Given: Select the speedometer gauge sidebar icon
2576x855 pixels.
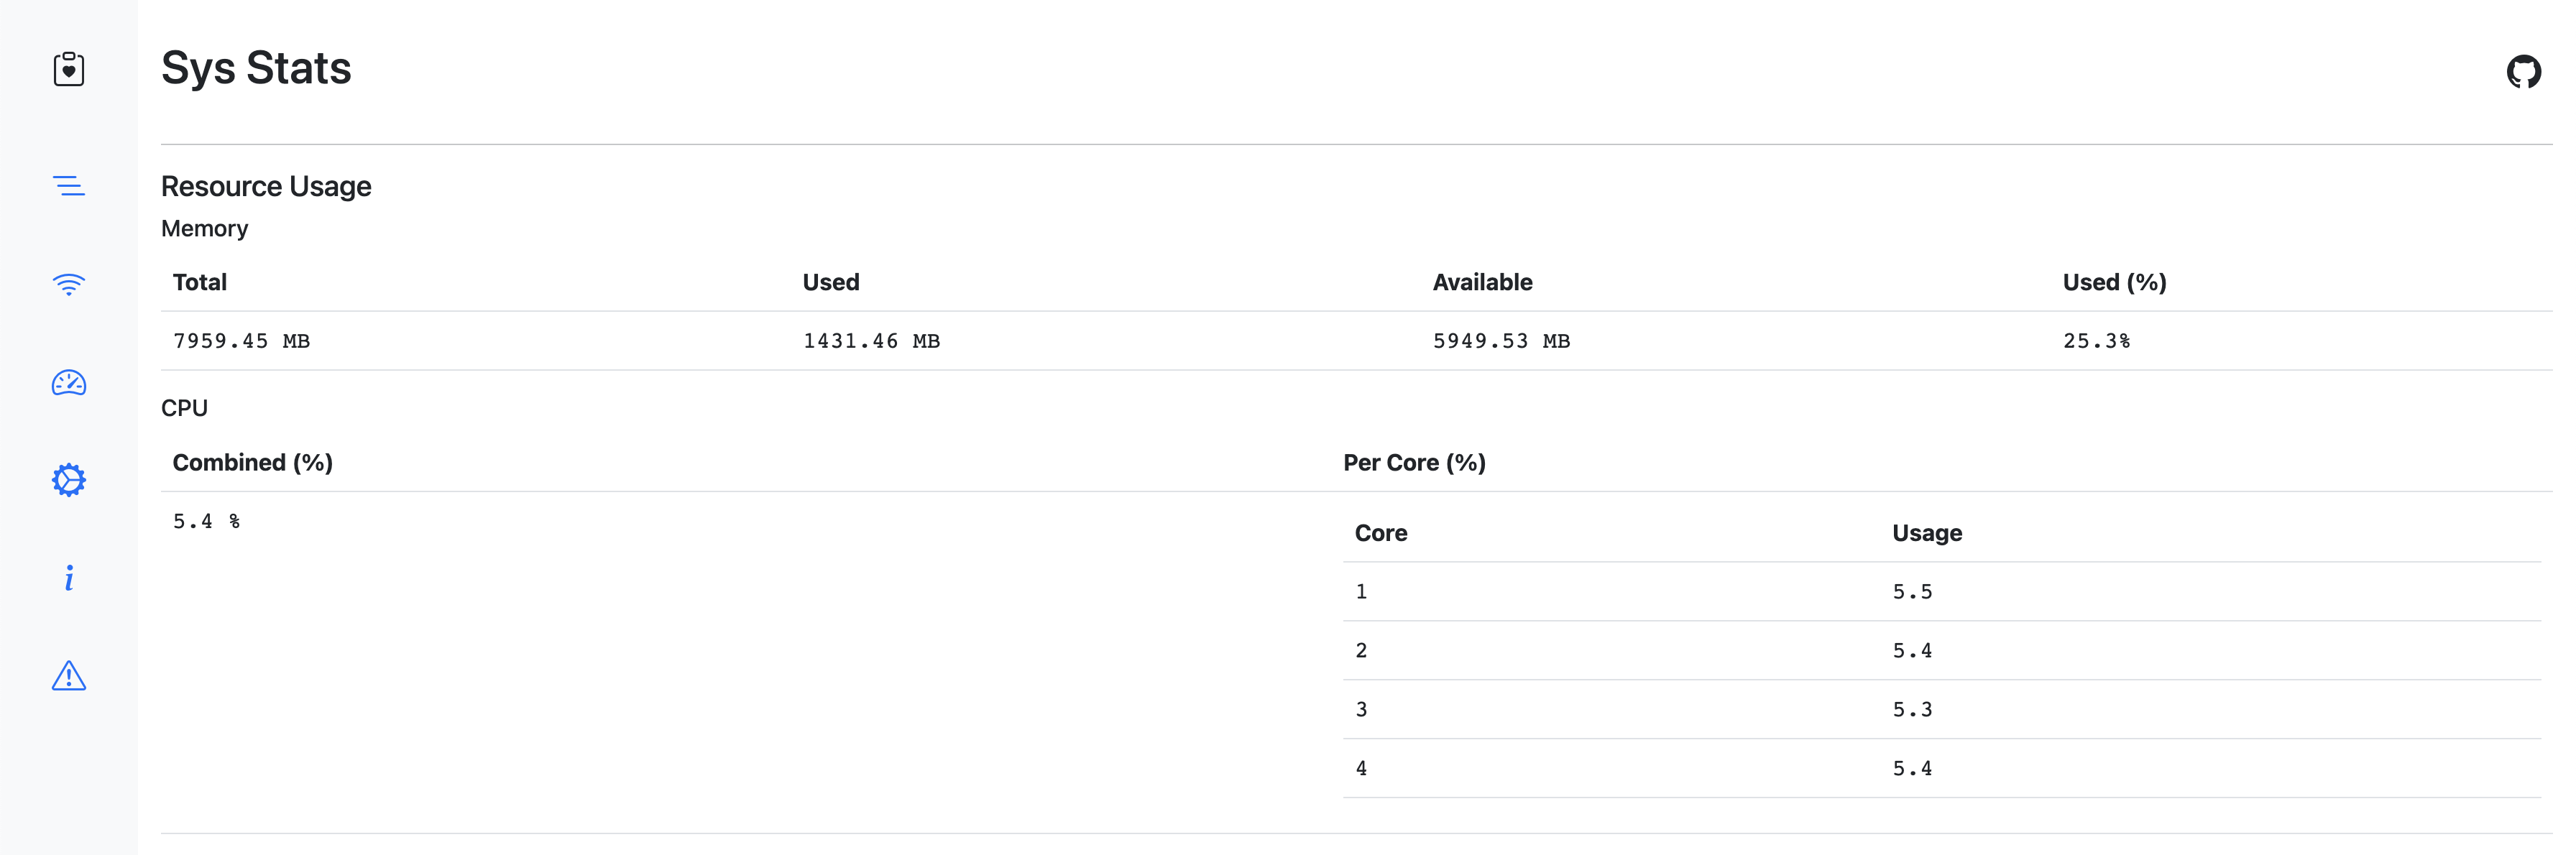Looking at the screenshot, I should tap(68, 383).
